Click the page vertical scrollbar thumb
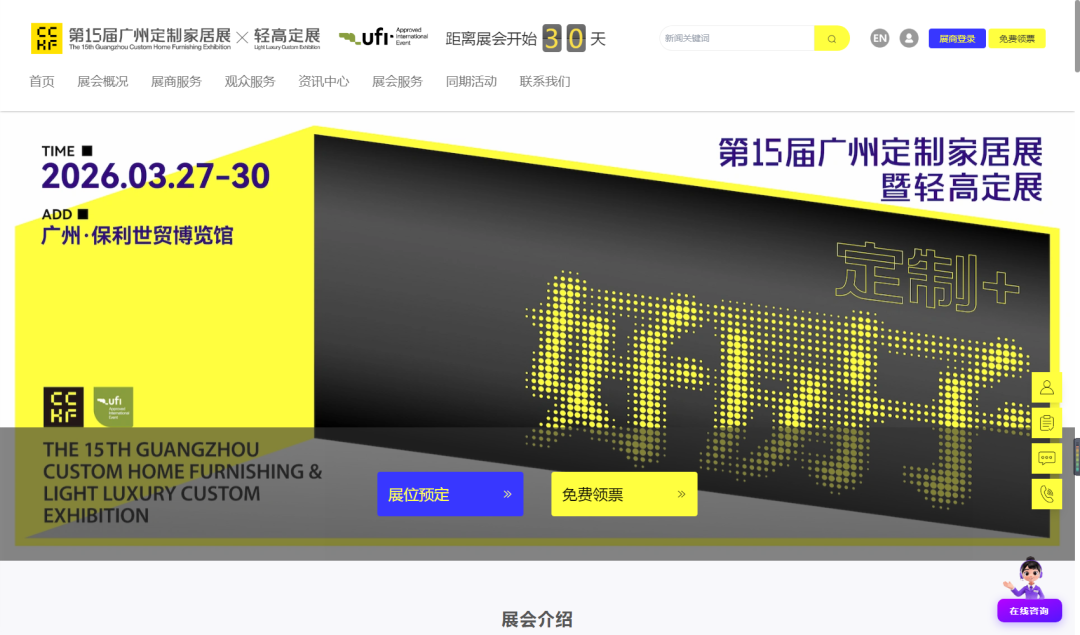The width and height of the screenshot is (1080, 635). pyautogui.click(x=1077, y=36)
